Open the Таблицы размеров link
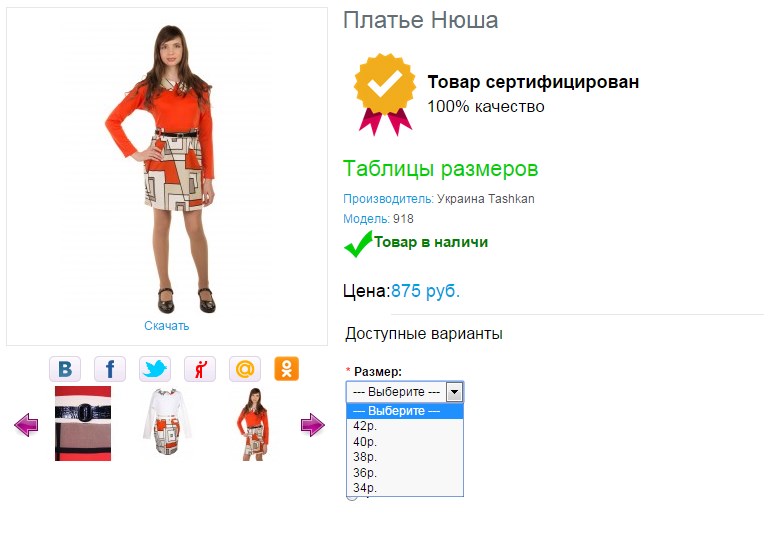 (440, 169)
